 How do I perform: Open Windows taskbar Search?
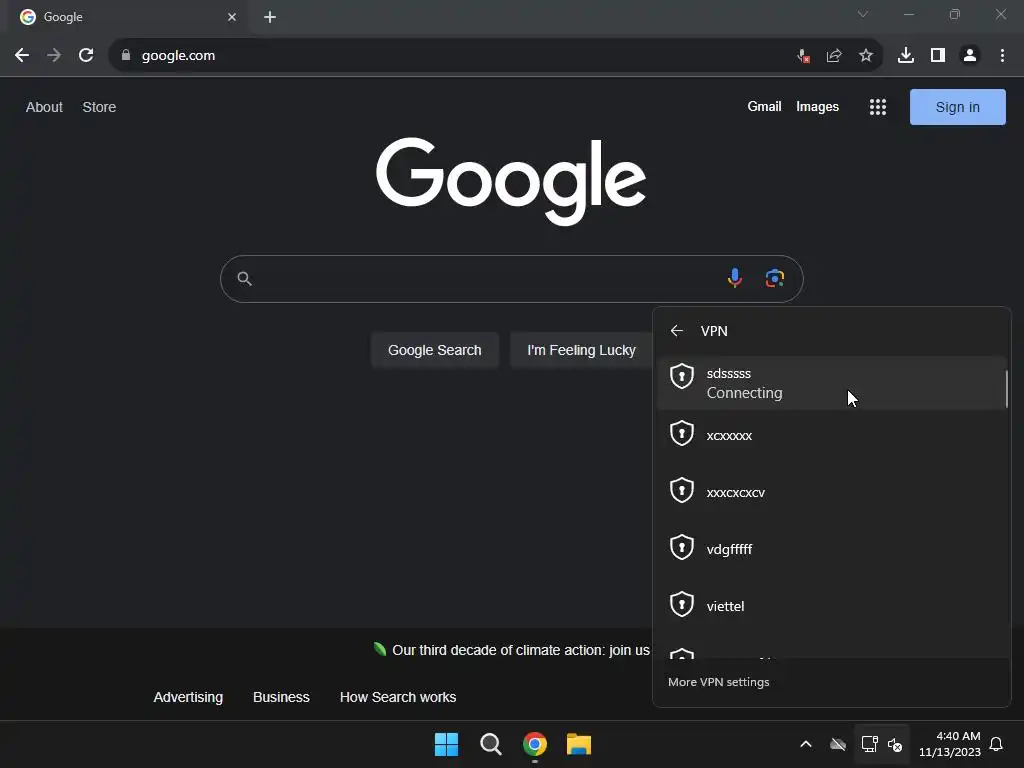(490, 744)
